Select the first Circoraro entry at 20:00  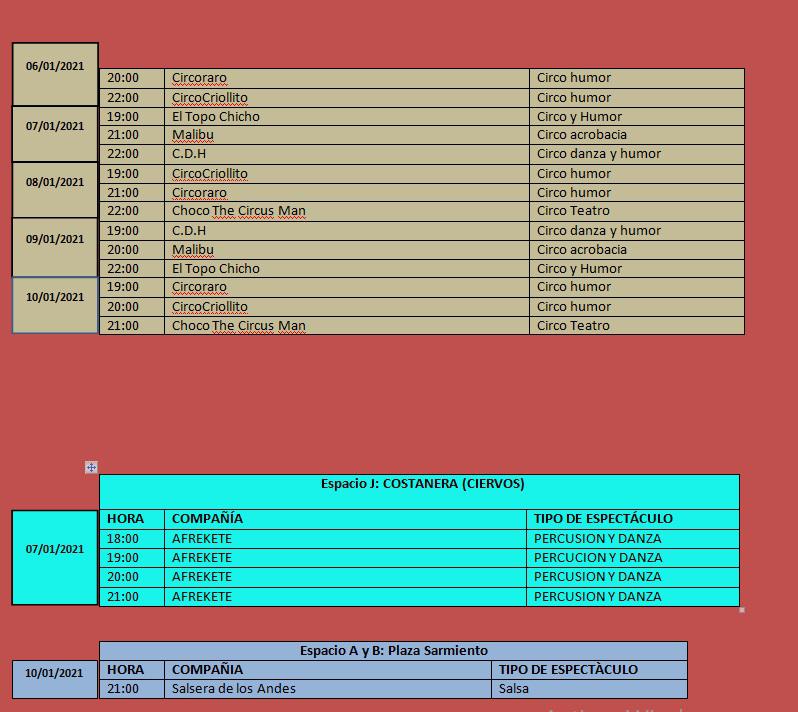click(x=199, y=77)
